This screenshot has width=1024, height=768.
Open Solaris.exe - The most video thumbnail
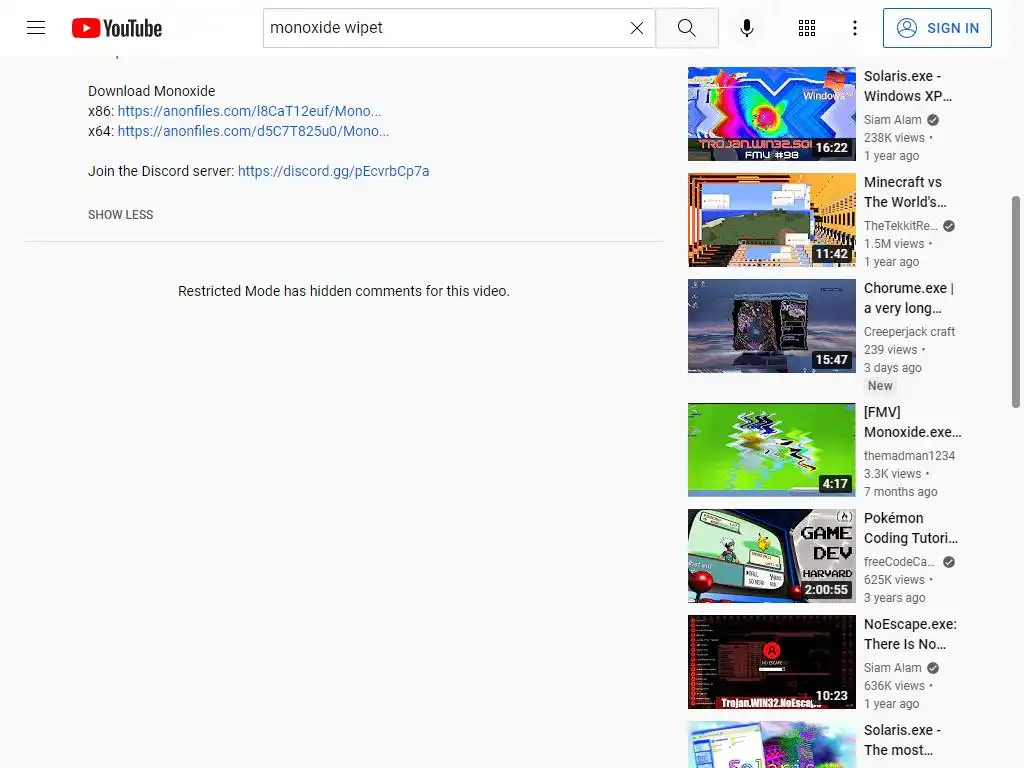[x=771, y=744]
